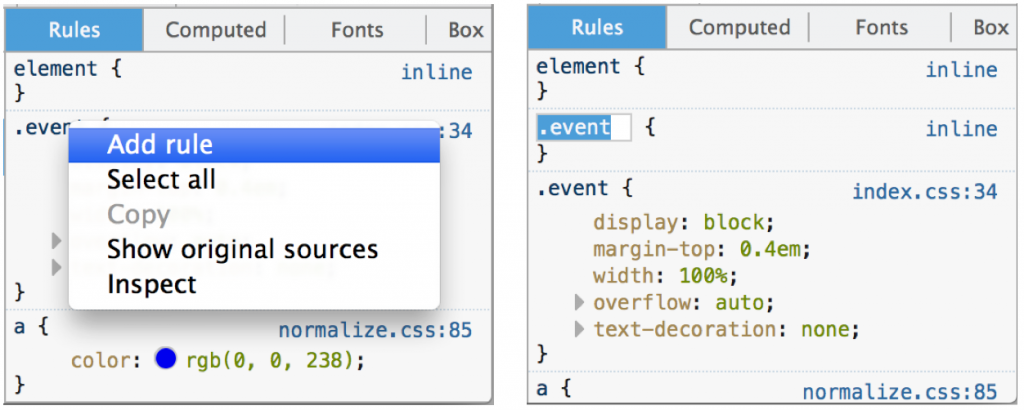Click rgb(0, 0, 238) value text
Viewport: 1024px width, 410px height.
pyautogui.click(x=271, y=359)
